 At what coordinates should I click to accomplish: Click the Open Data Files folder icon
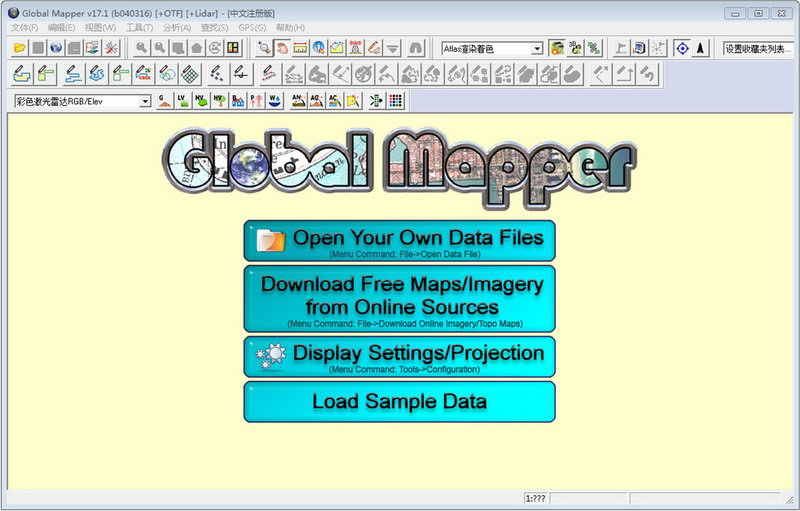coord(19,48)
